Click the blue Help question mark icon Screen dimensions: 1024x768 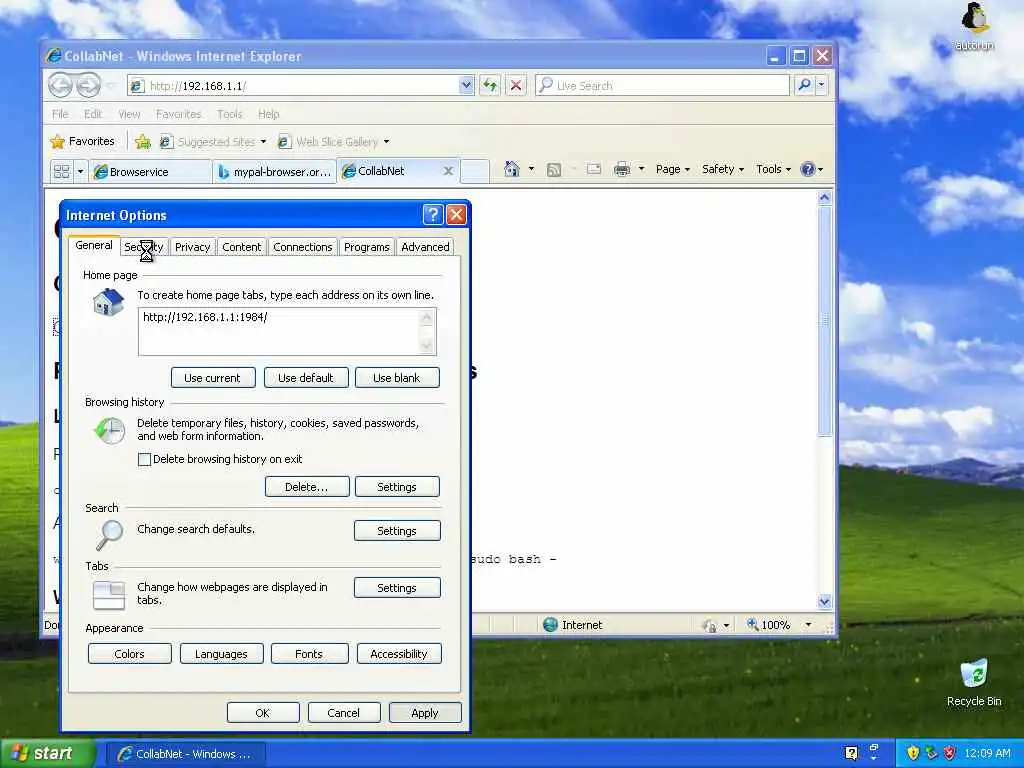click(808, 169)
